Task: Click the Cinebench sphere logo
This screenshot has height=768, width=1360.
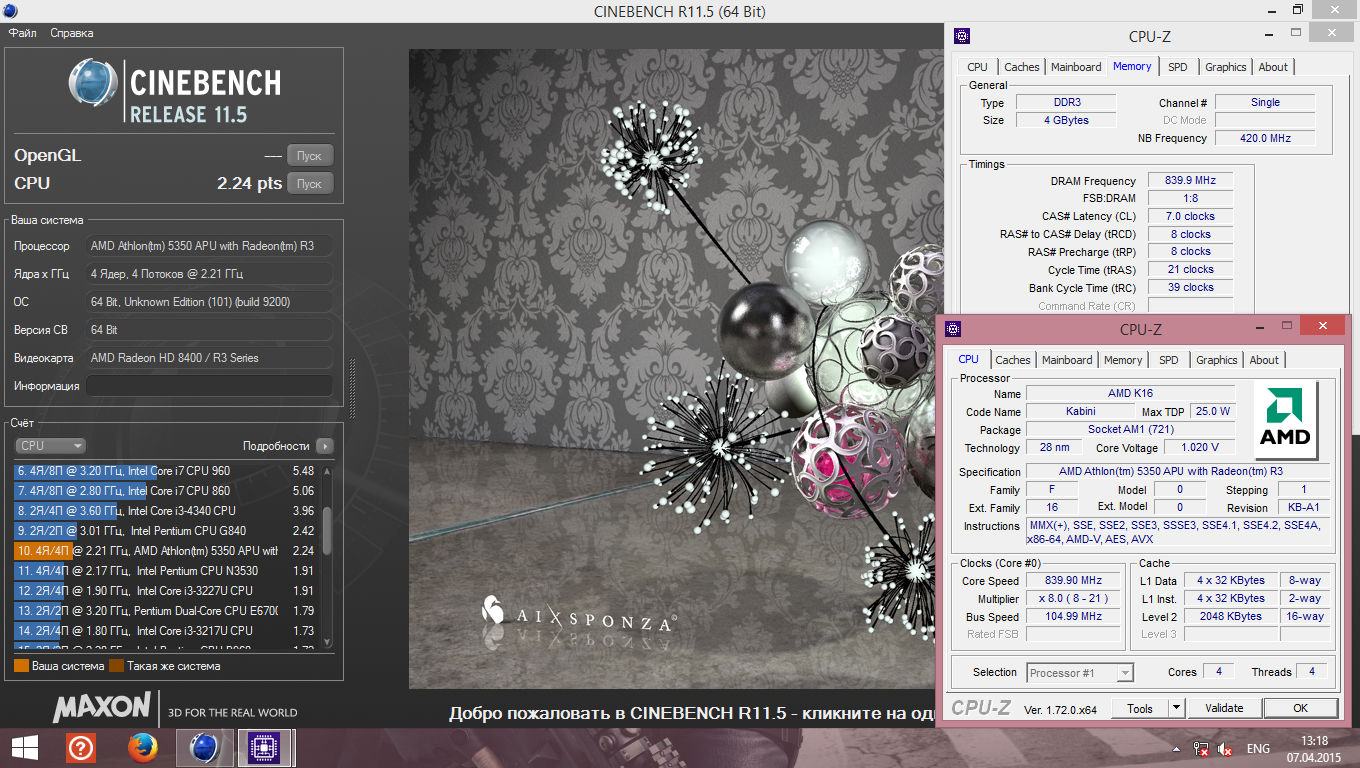Action: (93, 84)
